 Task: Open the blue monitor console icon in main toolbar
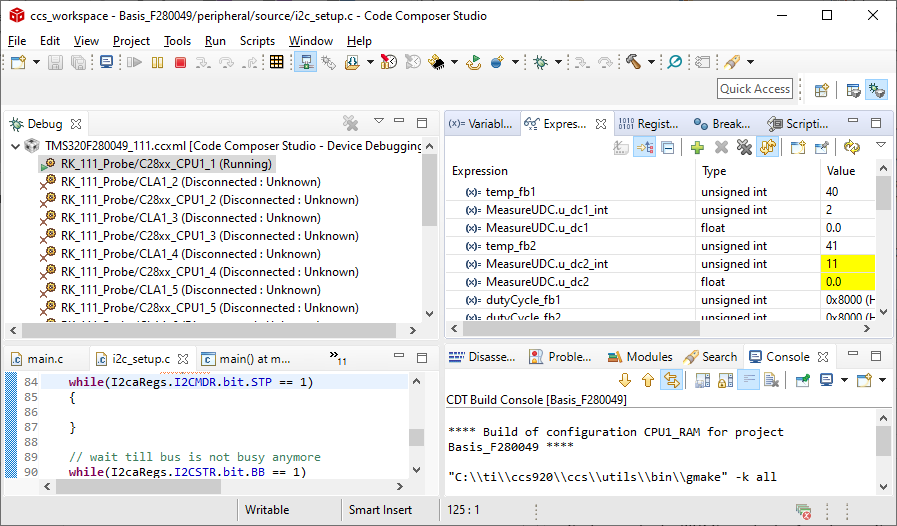pos(106,62)
